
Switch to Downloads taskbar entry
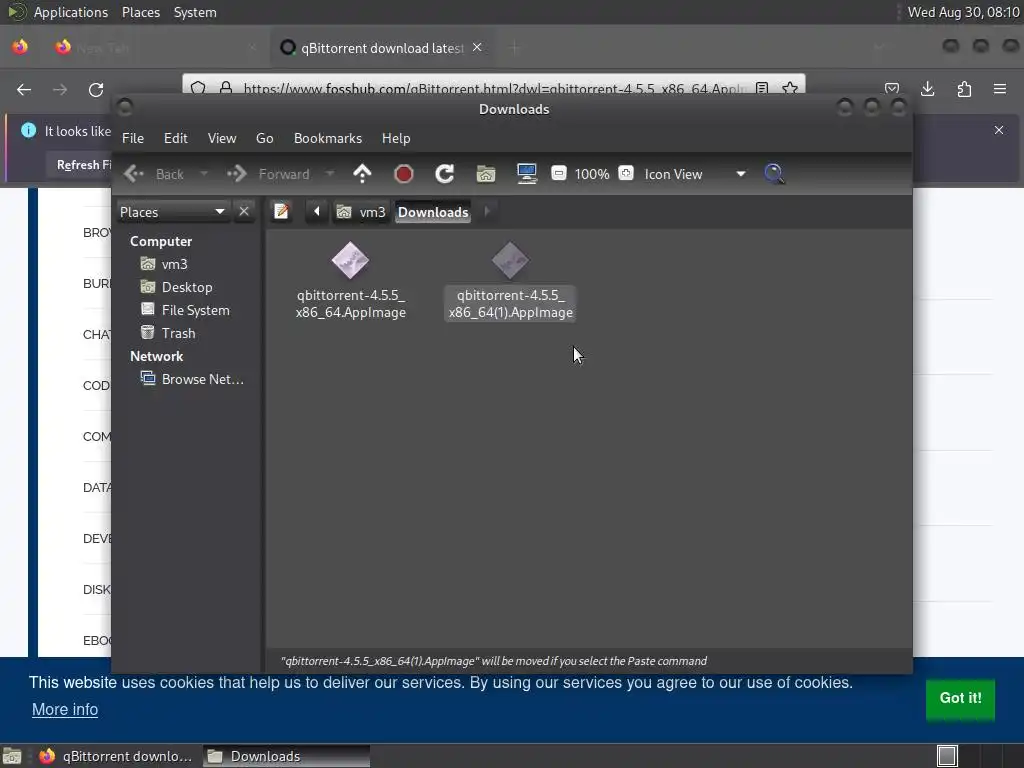click(x=286, y=756)
